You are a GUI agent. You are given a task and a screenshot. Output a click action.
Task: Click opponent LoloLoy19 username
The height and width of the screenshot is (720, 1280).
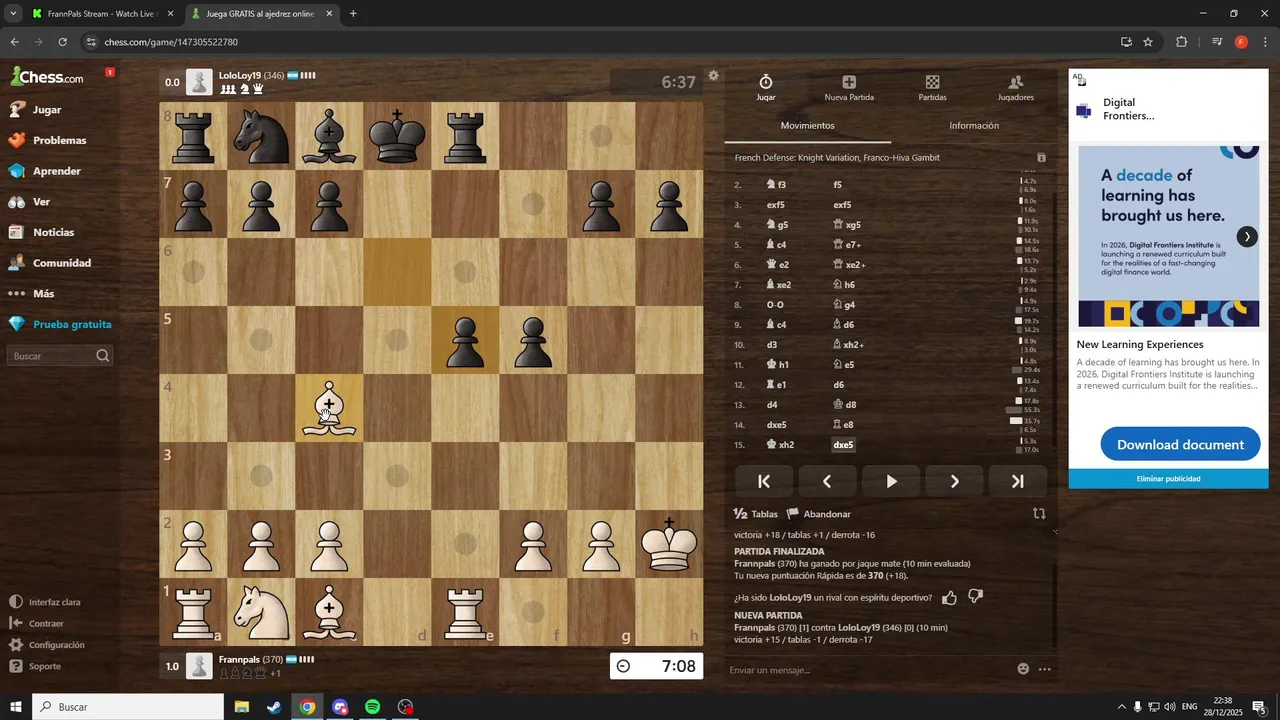[x=239, y=75]
